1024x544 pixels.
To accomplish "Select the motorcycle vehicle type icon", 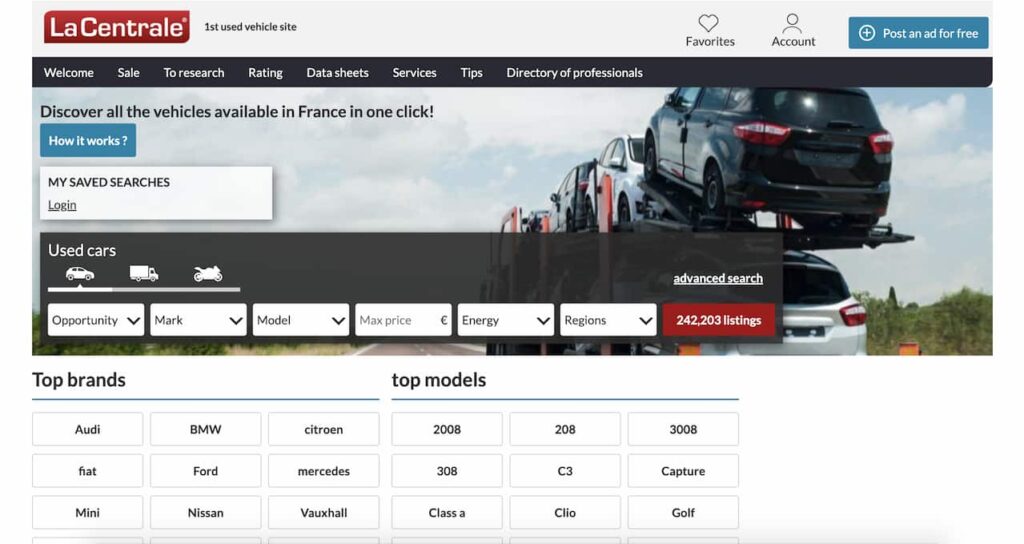I will (x=208, y=274).
